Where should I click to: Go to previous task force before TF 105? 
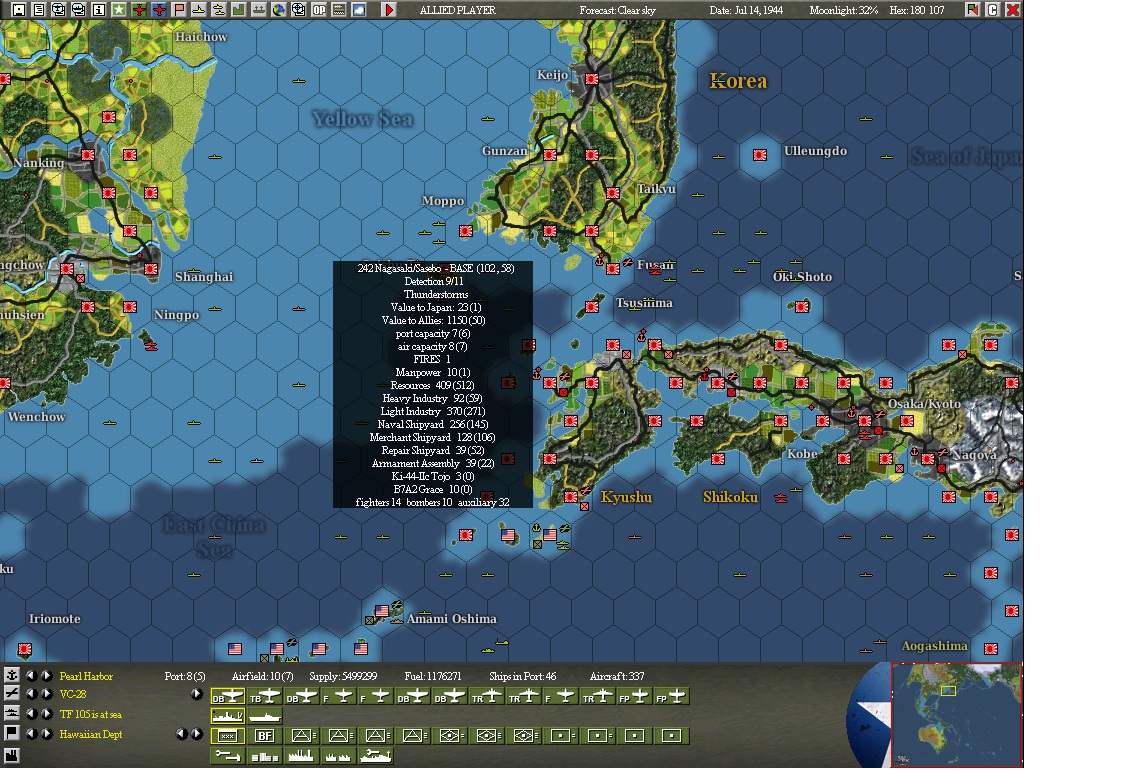31,714
